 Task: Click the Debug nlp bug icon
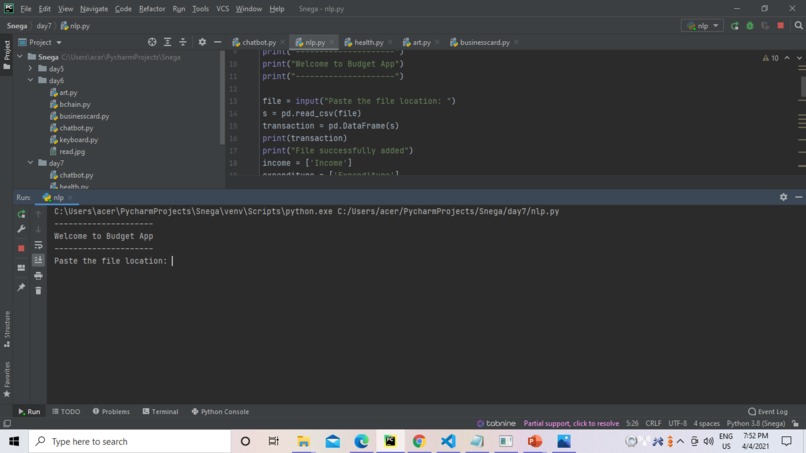749,26
